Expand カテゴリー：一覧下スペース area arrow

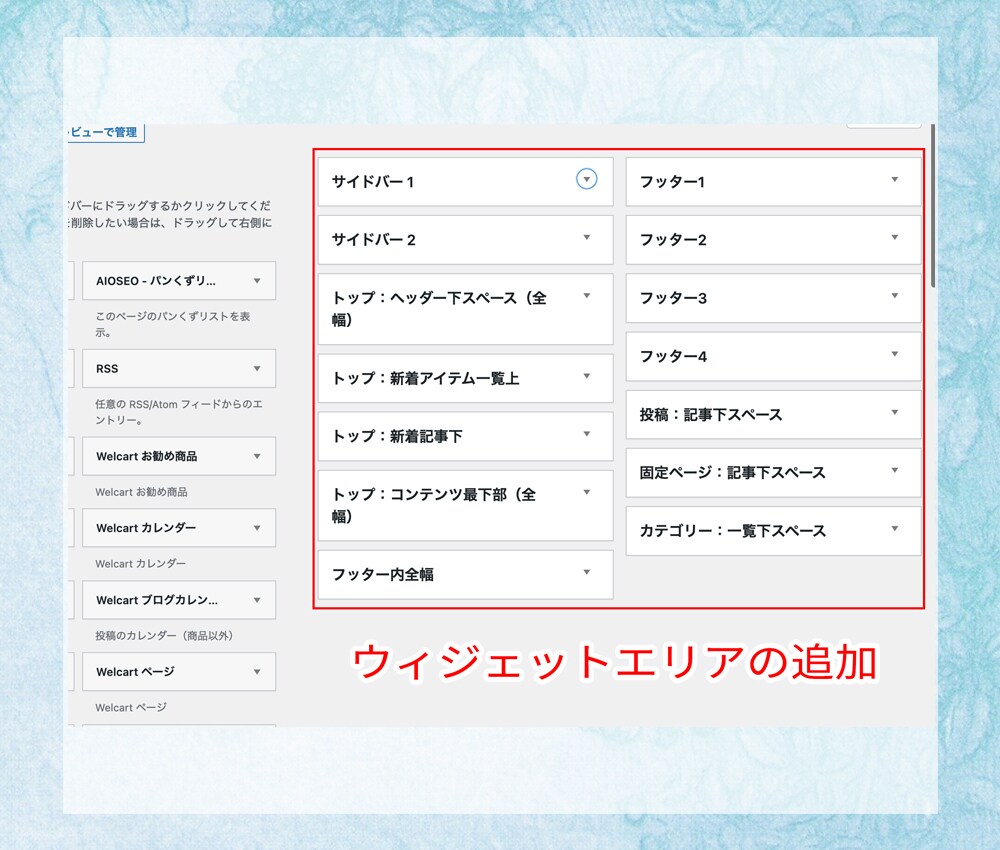(x=895, y=529)
